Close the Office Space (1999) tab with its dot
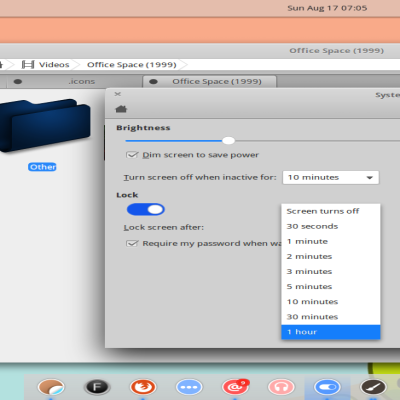Image resolution: width=400 pixels, height=400 pixels. [x=153, y=82]
